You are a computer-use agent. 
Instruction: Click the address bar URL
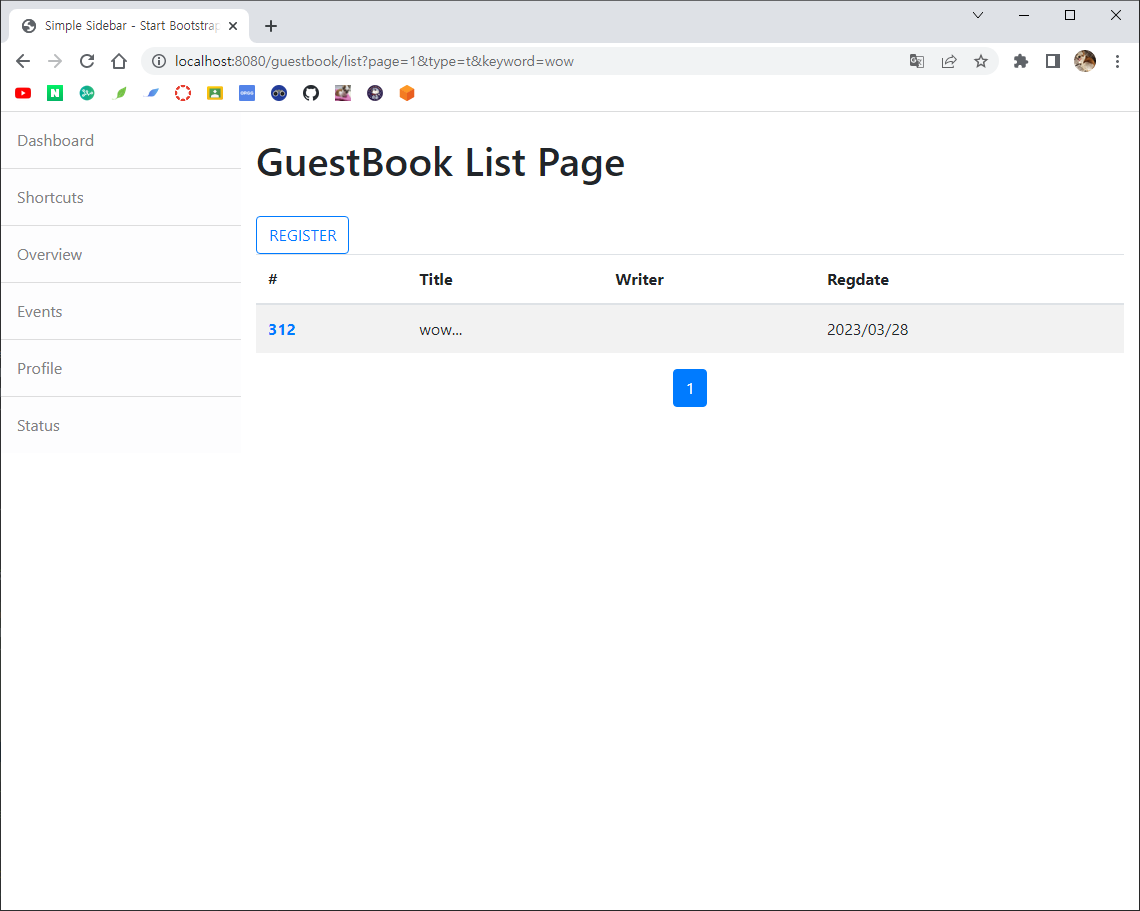[374, 61]
